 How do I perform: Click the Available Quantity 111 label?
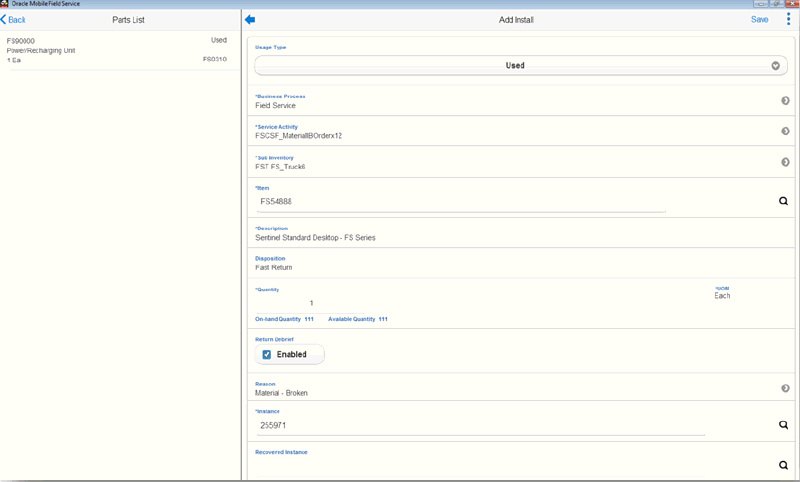[x=358, y=319]
